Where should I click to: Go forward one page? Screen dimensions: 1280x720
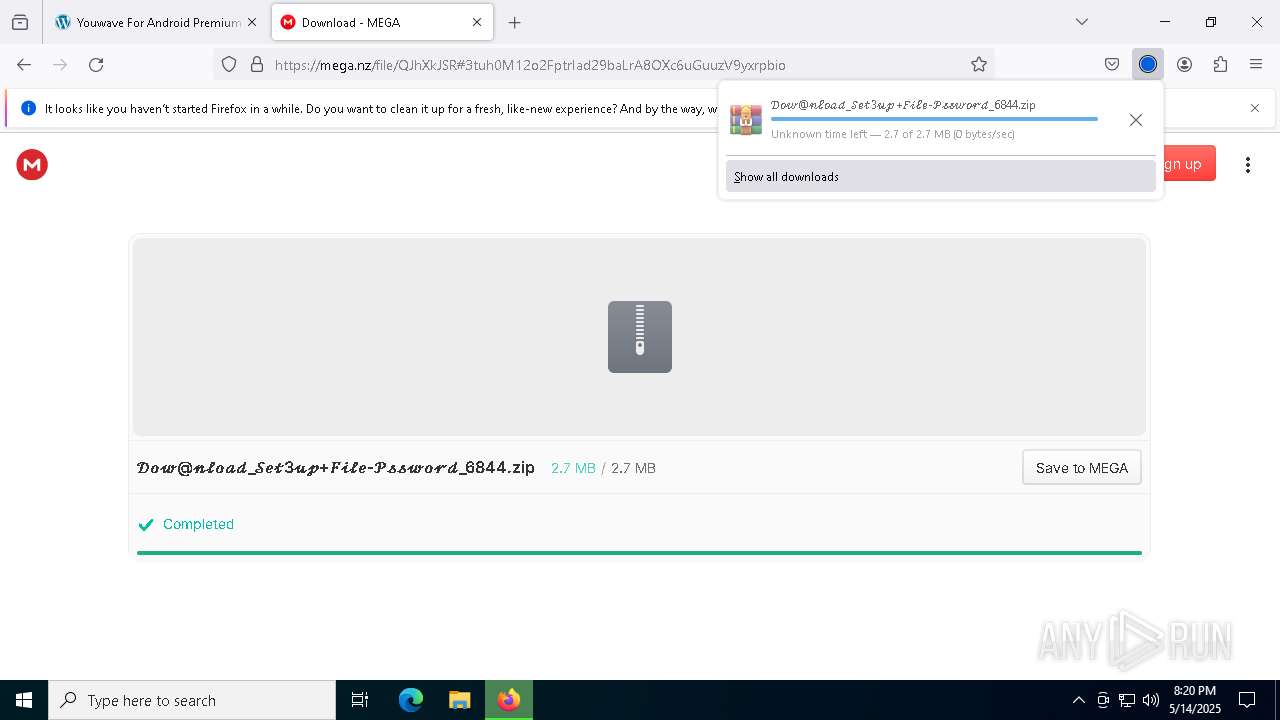click(60, 64)
